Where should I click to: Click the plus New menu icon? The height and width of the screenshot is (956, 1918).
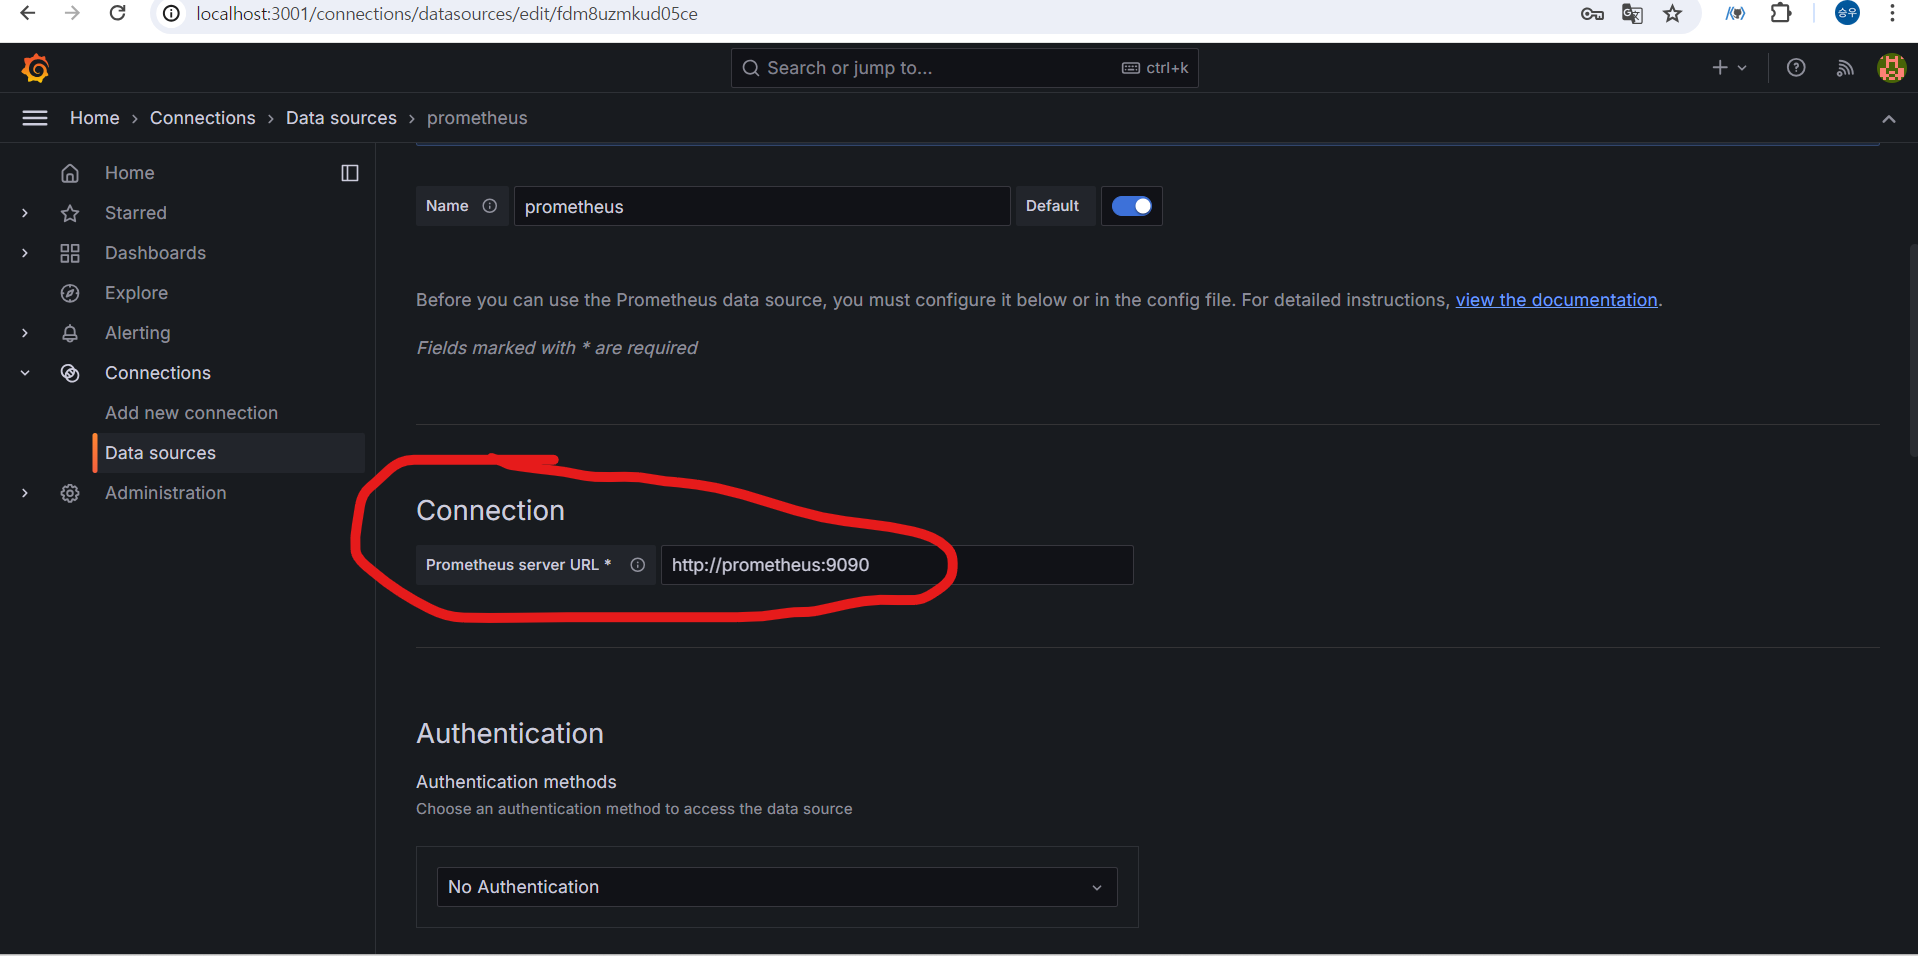pos(1728,68)
